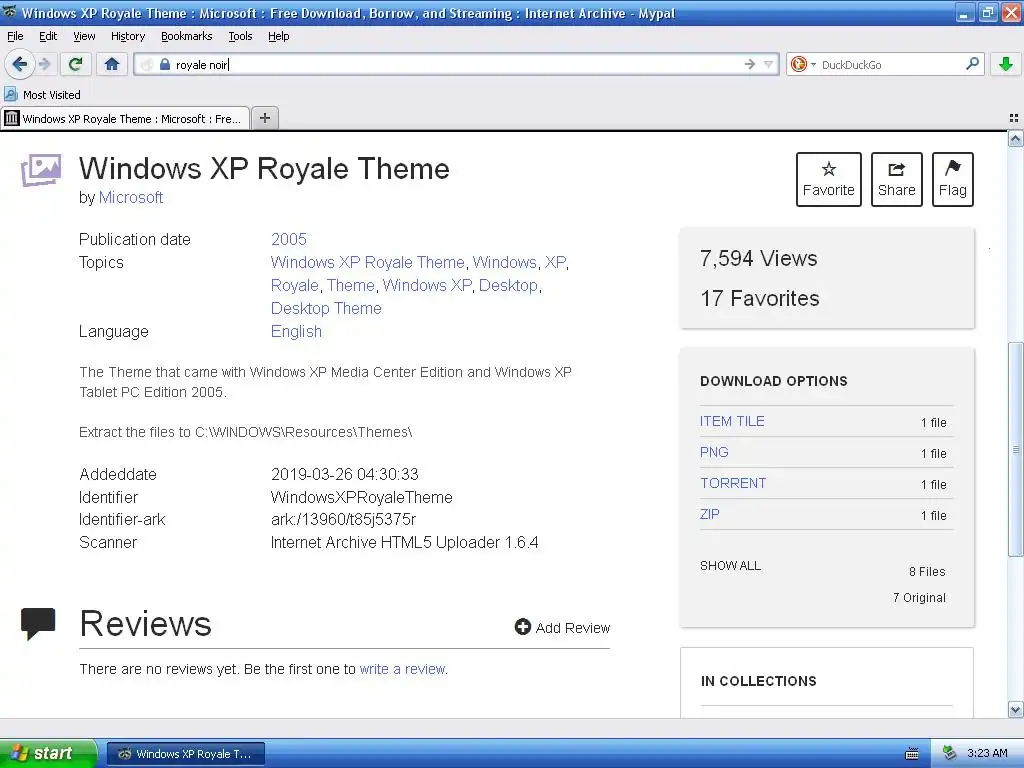The width and height of the screenshot is (1024, 768).
Task: Download the PNG file option
Action: click(x=714, y=452)
